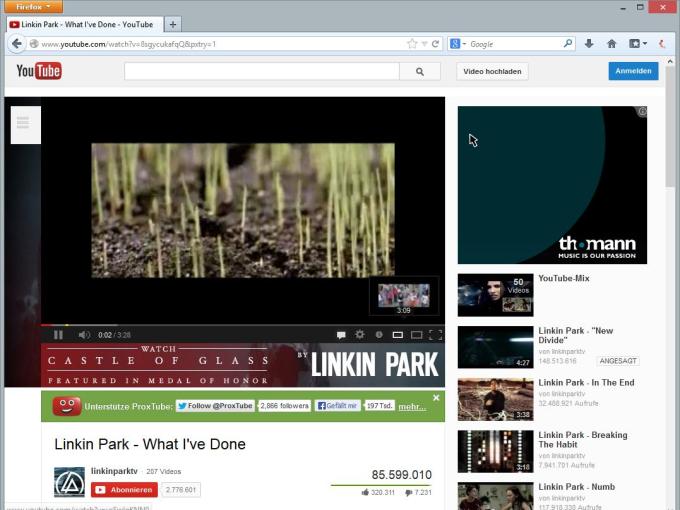The height and width of the screenshot is (510, 680).
Task: Open Linkin Park - Numb title link
Action: tap(577, 487)
